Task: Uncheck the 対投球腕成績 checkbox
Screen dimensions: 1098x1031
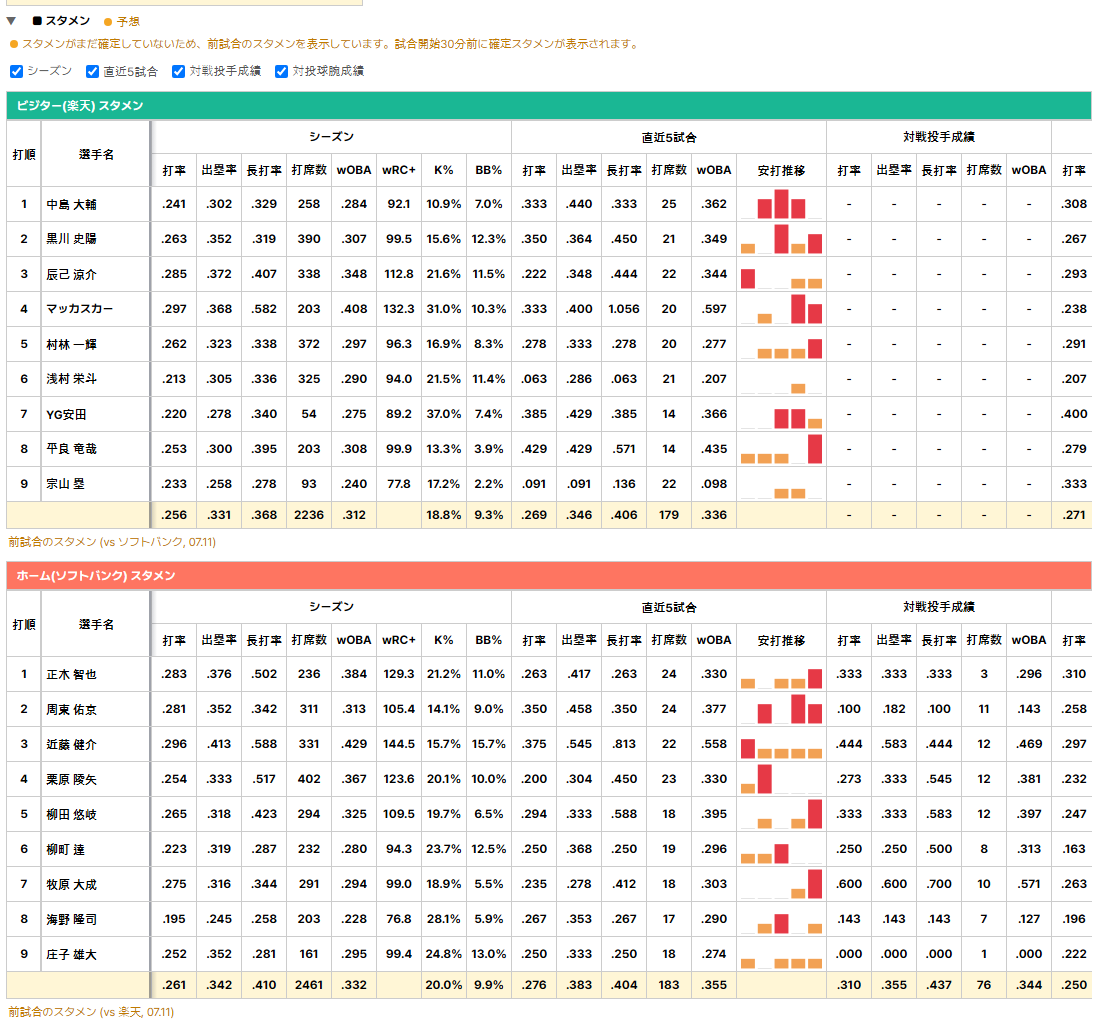Action: coord(282,71)
